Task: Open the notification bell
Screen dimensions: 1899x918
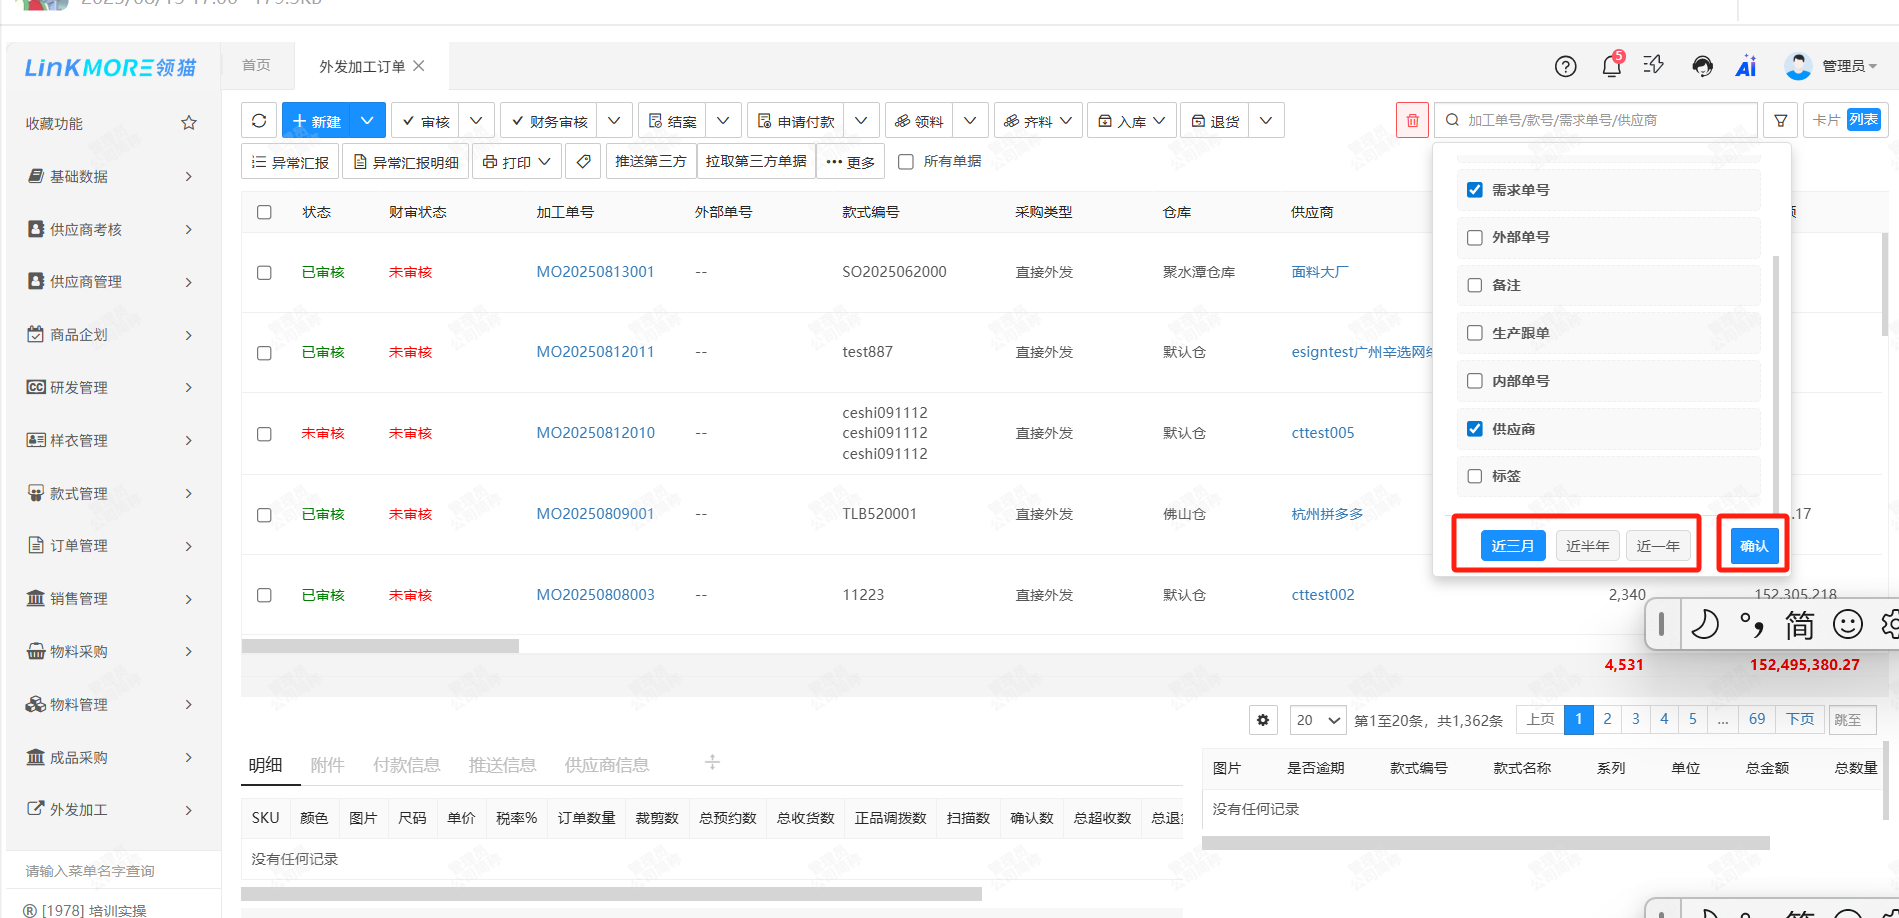Action: [x=1611, y=67]
